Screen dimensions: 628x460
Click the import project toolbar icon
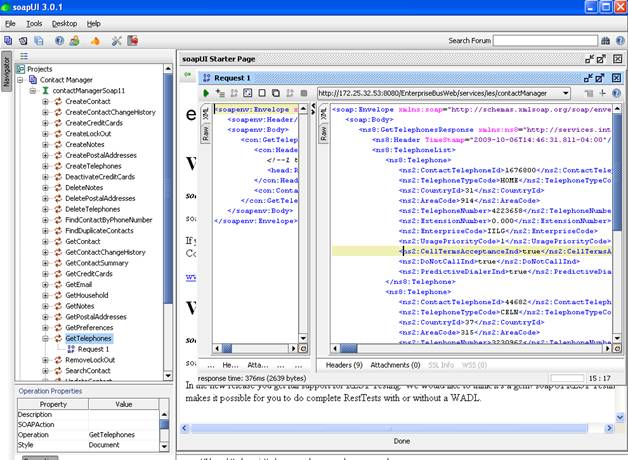tap(23, 40)
